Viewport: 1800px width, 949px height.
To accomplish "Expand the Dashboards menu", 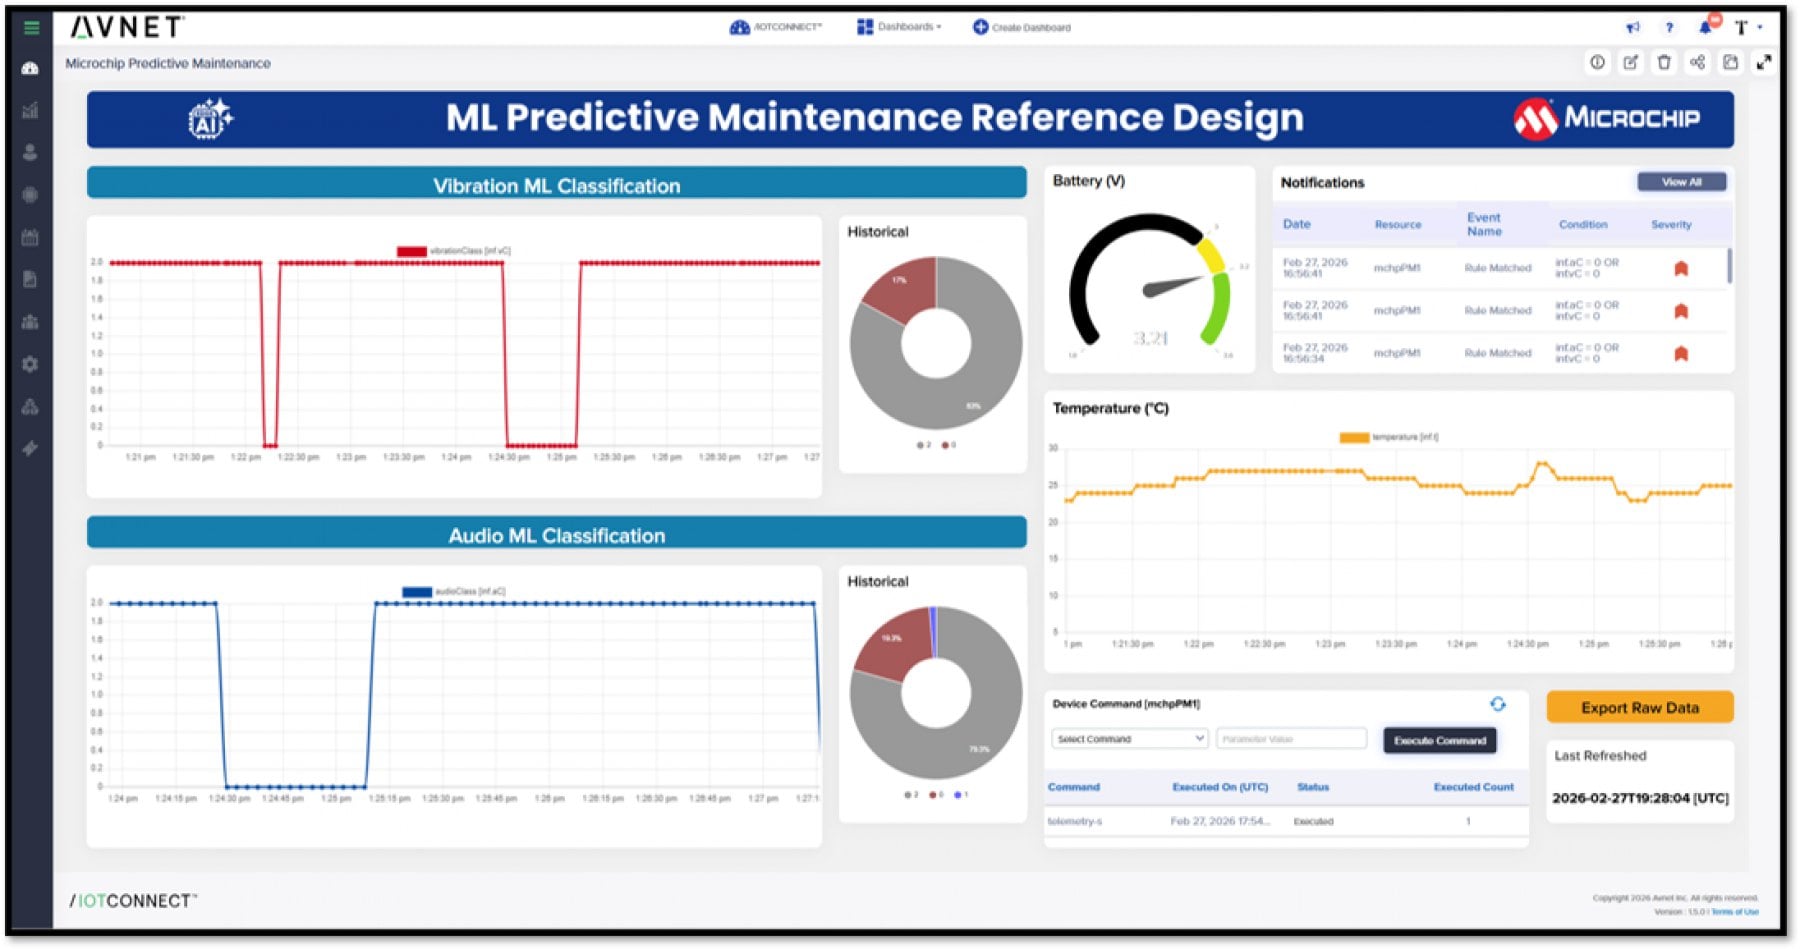I will pos(899,27).
